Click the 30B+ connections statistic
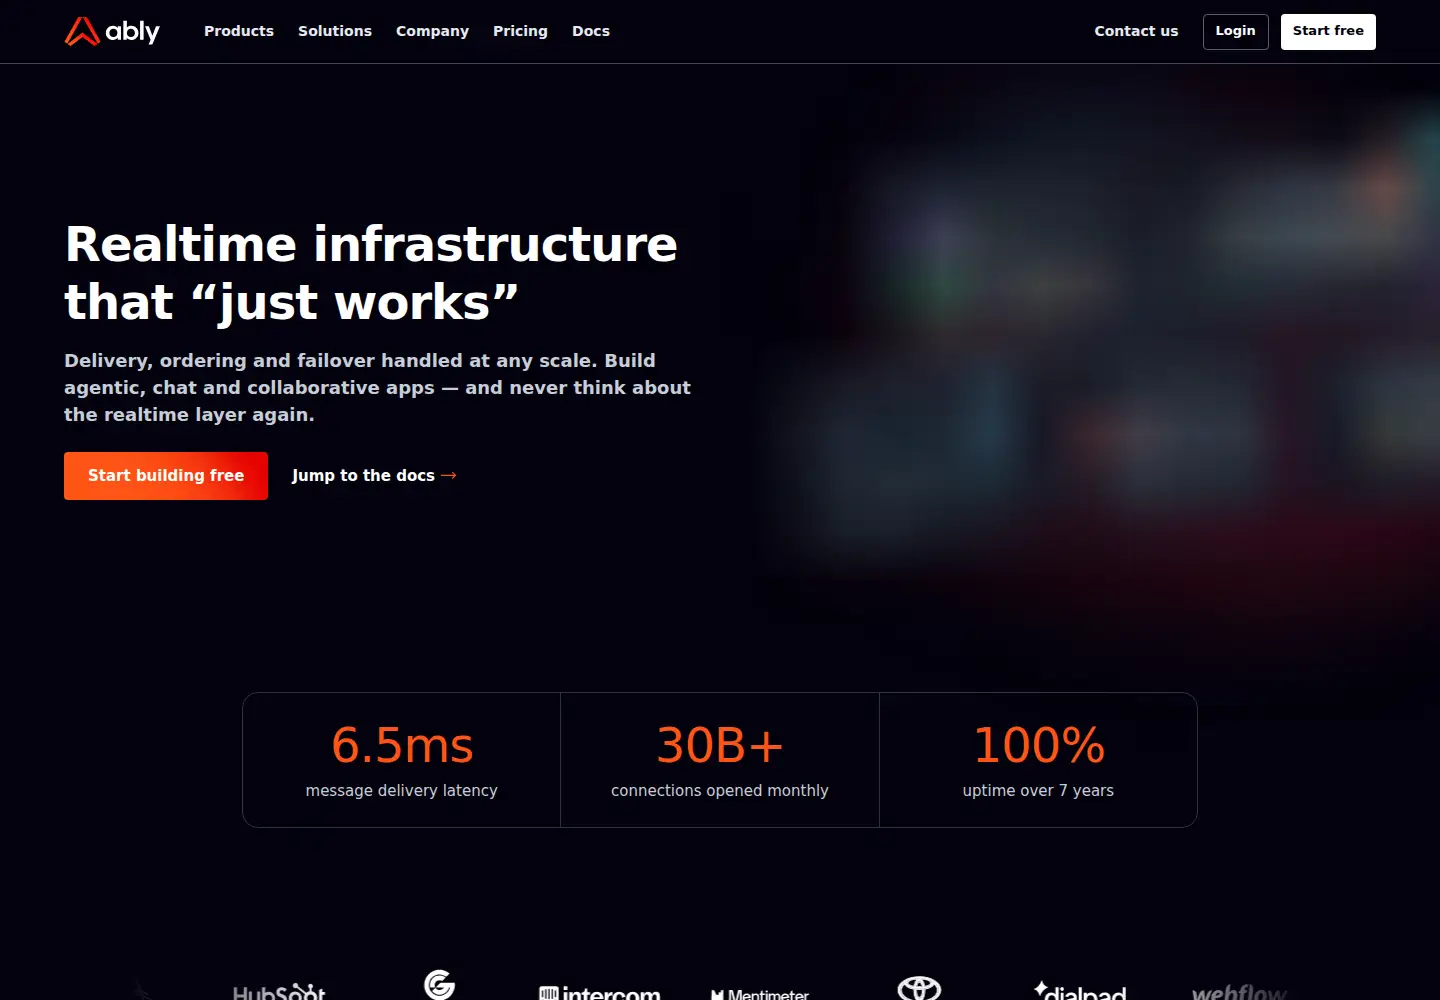This screenshot has width=1440, height=1000. pyautogui.click(x=720, y=745)
